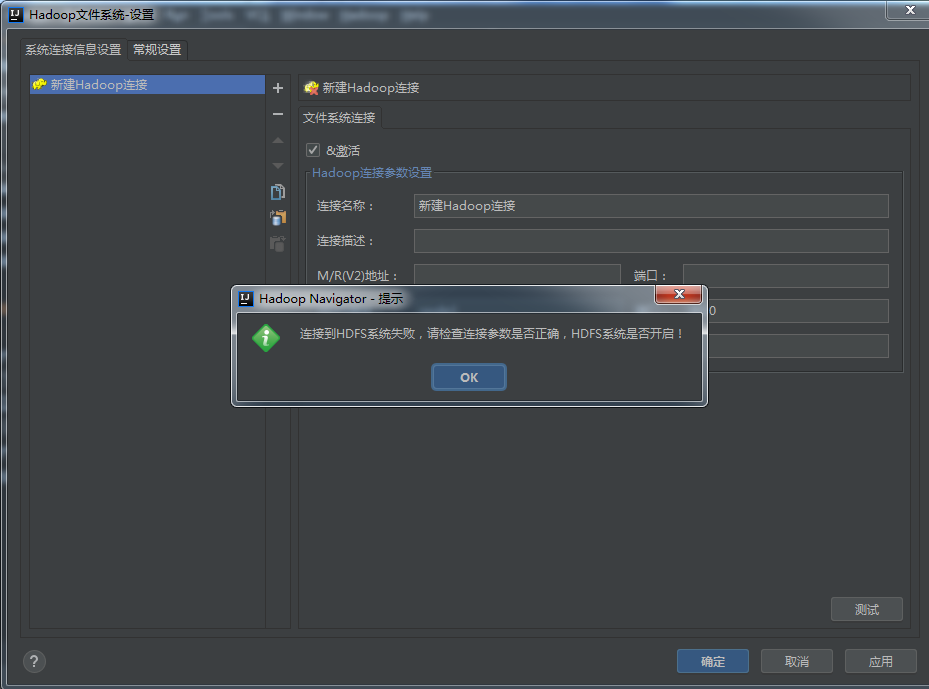Move connection down with arrow icon
This screenshot has height=689, width=929.
click(278, 166)
